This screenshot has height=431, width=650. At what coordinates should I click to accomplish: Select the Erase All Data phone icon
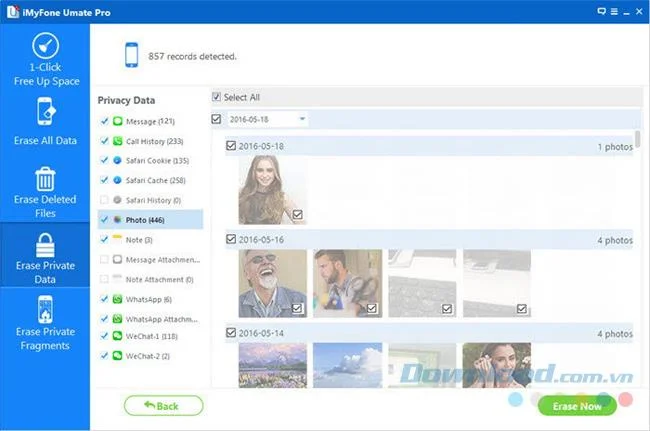46,111
